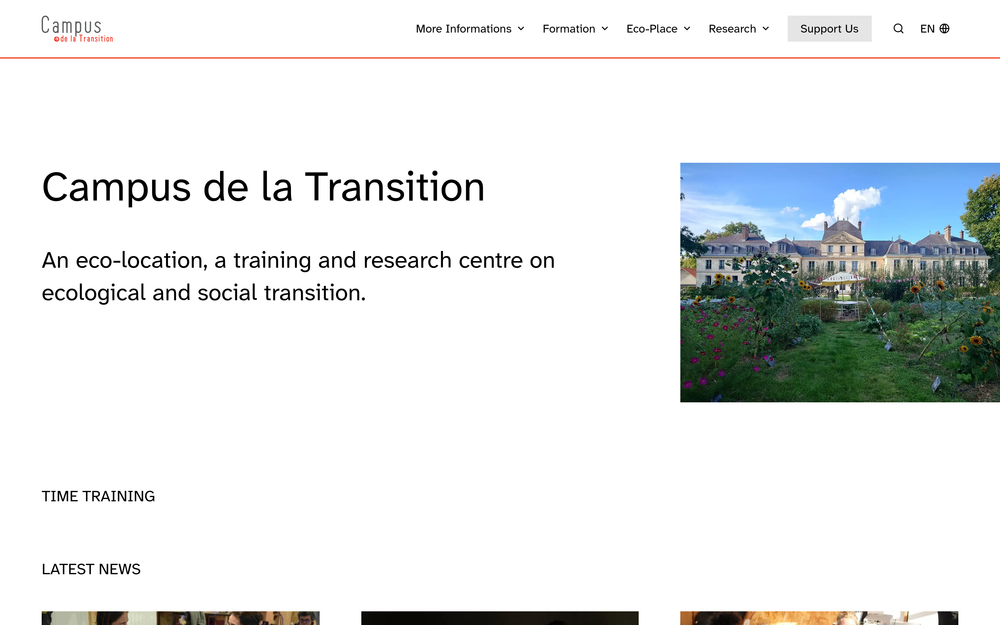1000x625 pixels.
Task: Click the Campus de la Transition logo
Action: coord(77,29)
